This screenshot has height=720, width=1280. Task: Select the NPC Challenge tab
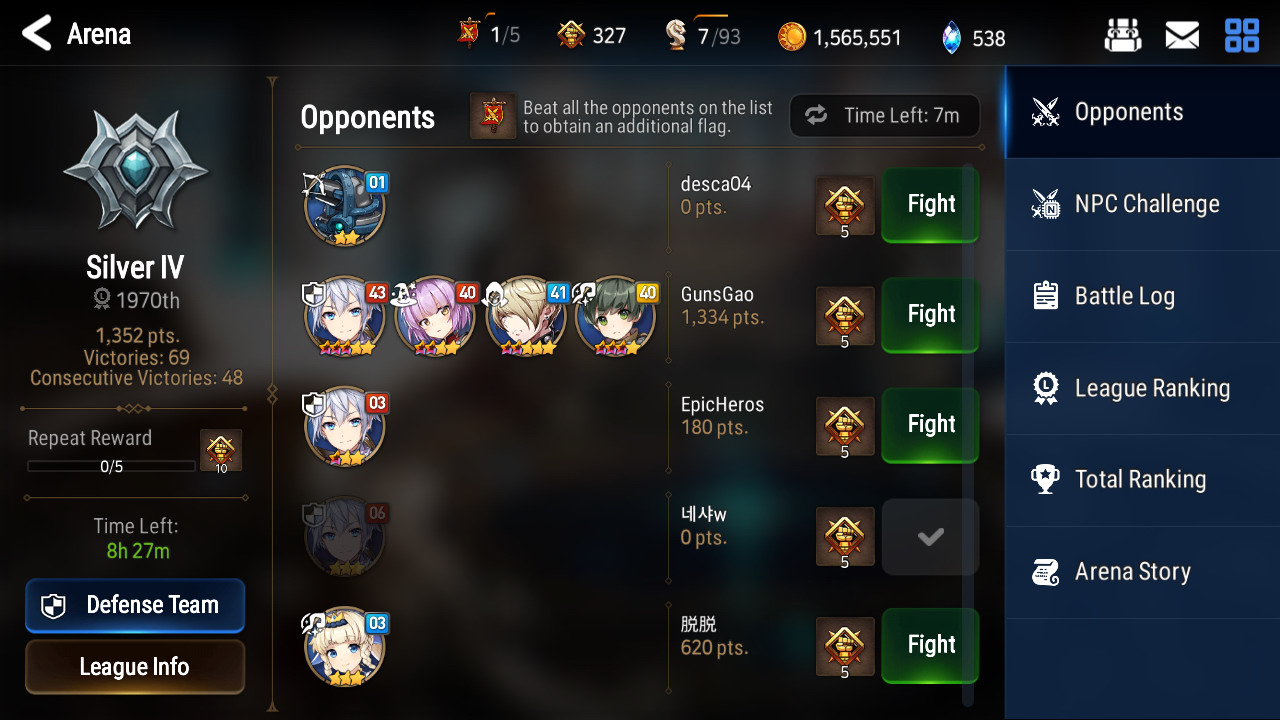point(1142,204)
